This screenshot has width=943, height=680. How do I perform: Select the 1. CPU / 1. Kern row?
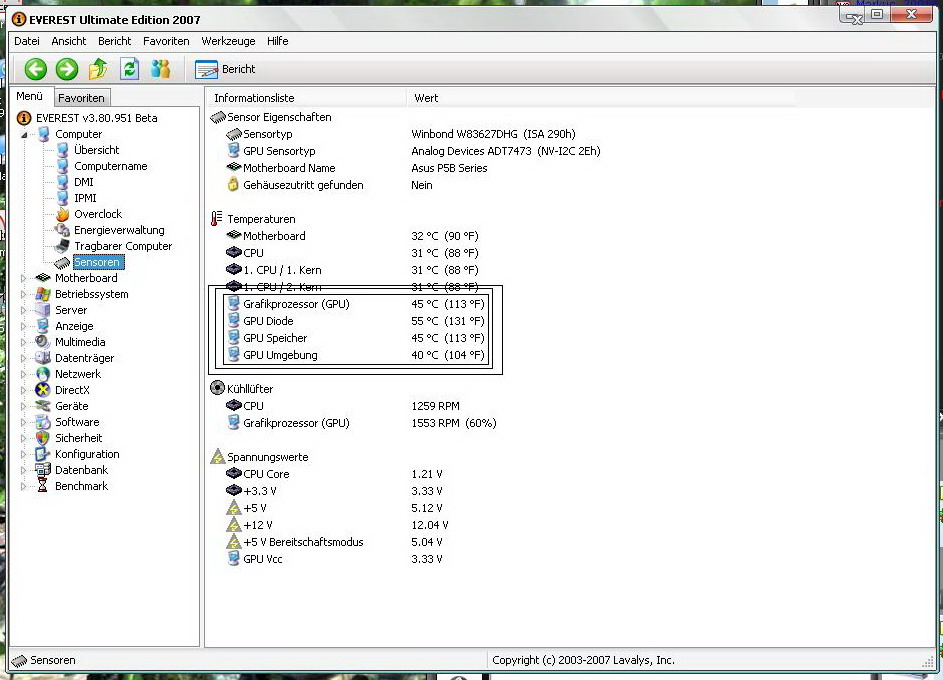coord(352,270)
